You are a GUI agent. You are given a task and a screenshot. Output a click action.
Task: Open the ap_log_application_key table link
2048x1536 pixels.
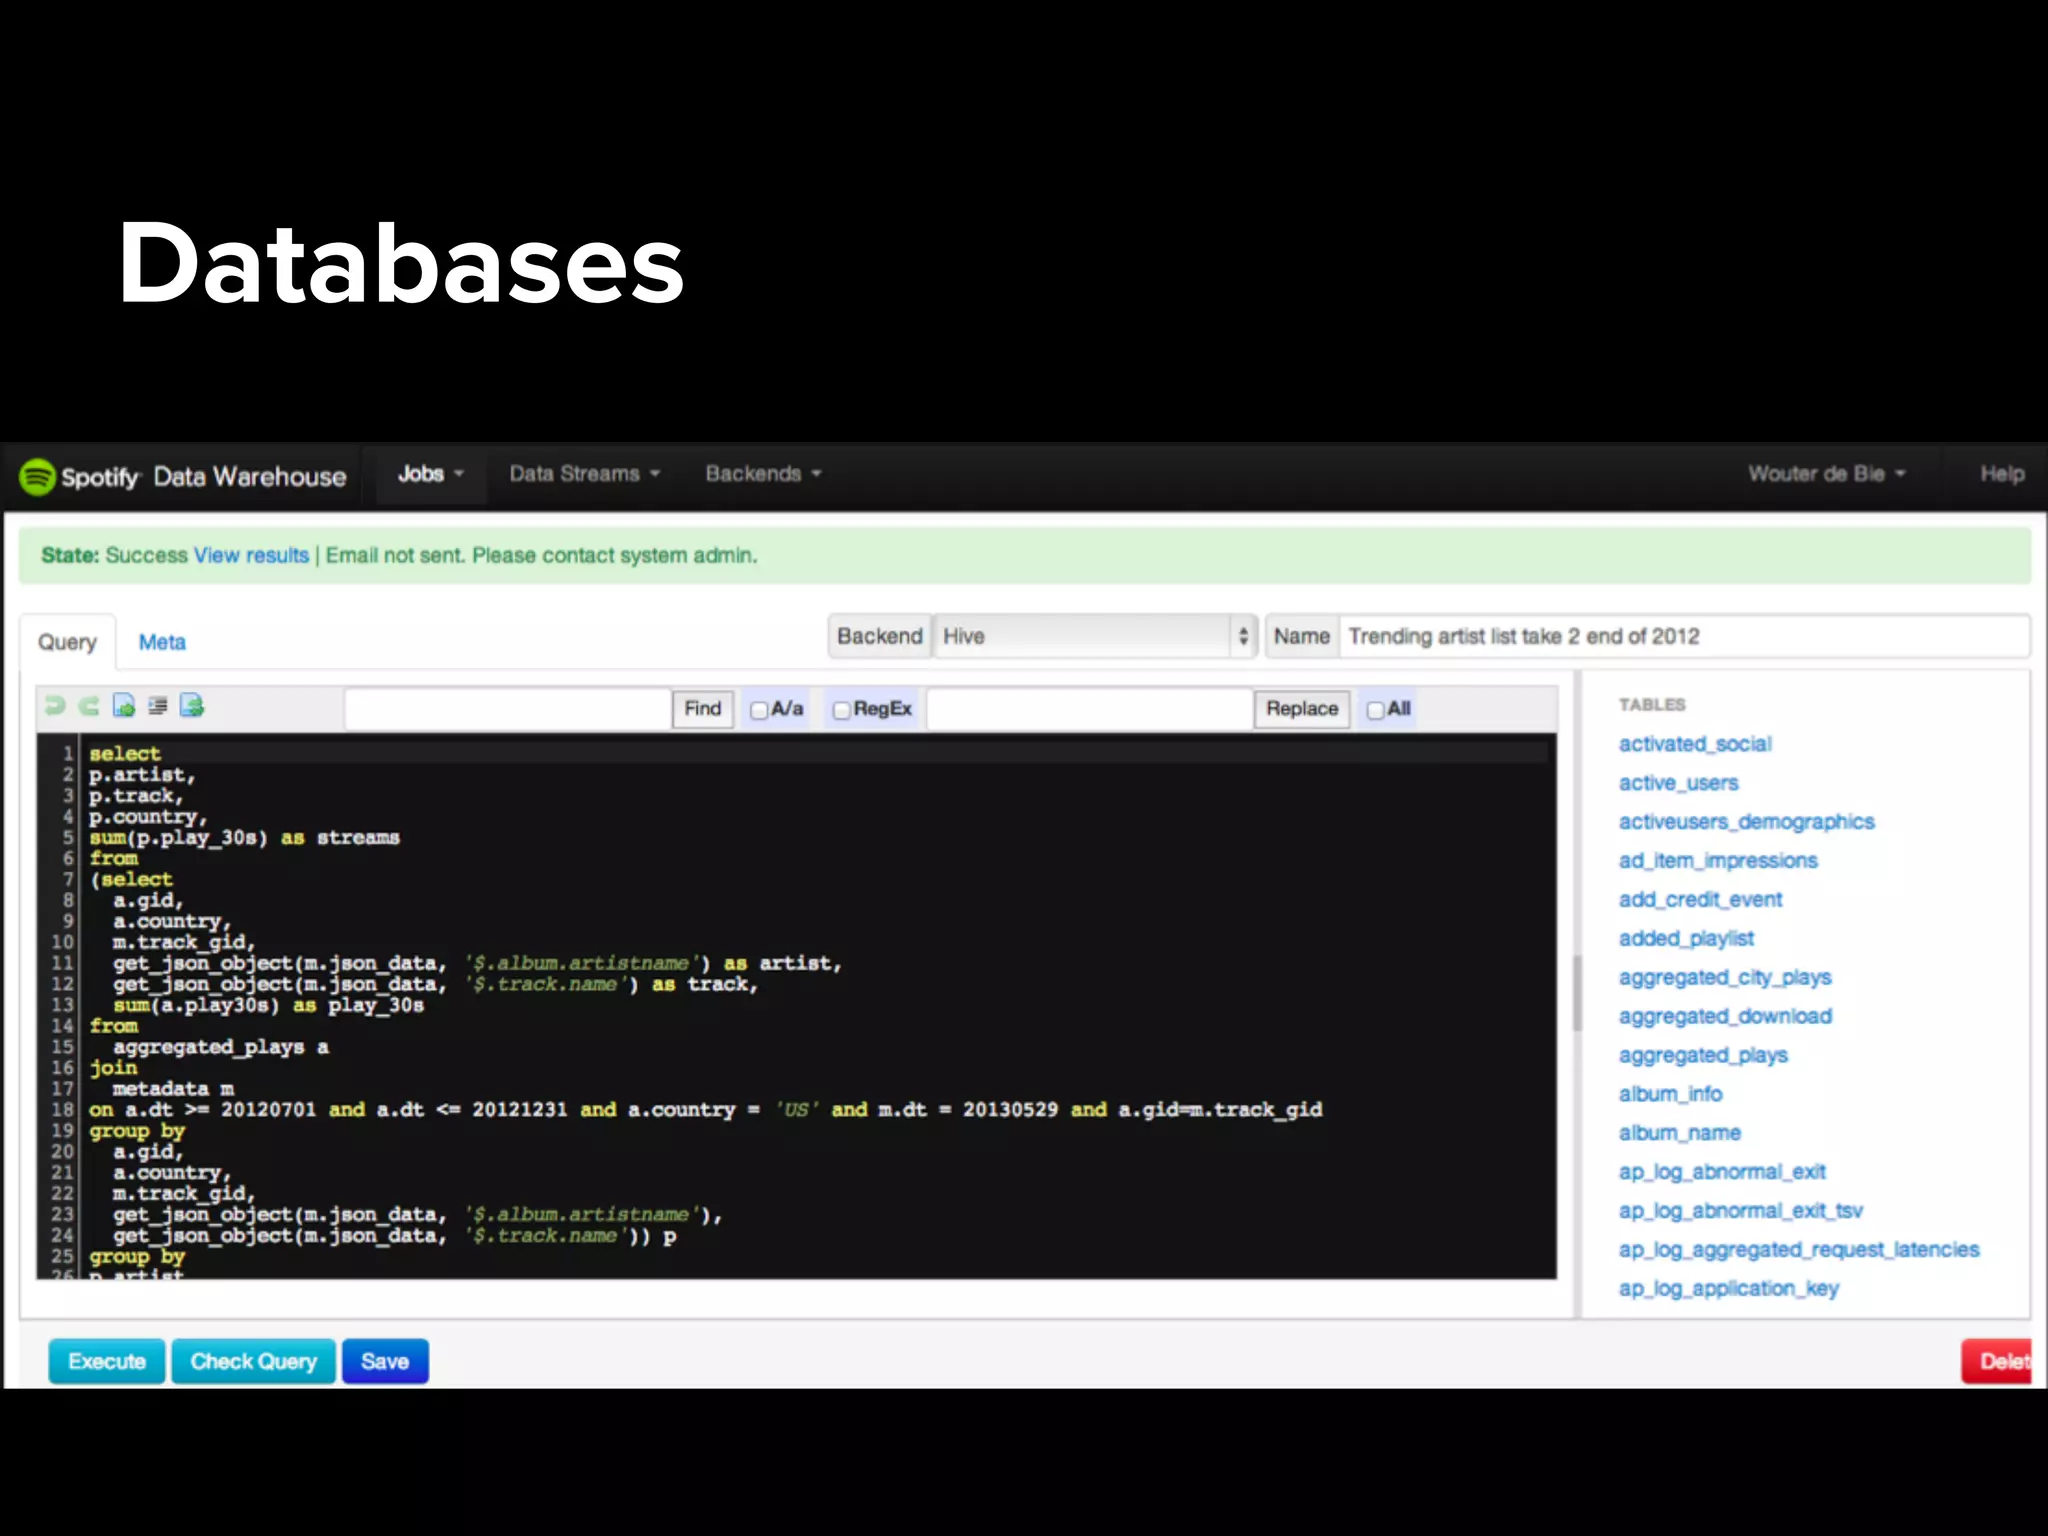1729,1289
